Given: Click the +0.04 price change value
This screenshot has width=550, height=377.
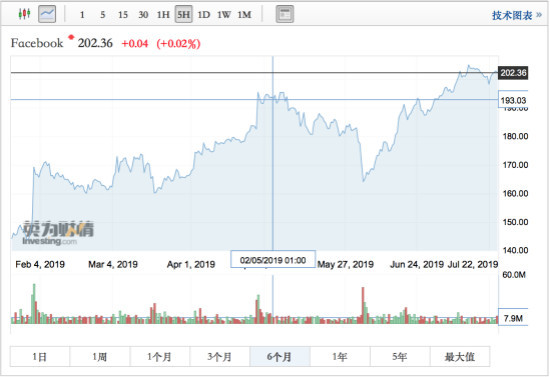Looking at the screenshot, I should [x=135, y=43].
